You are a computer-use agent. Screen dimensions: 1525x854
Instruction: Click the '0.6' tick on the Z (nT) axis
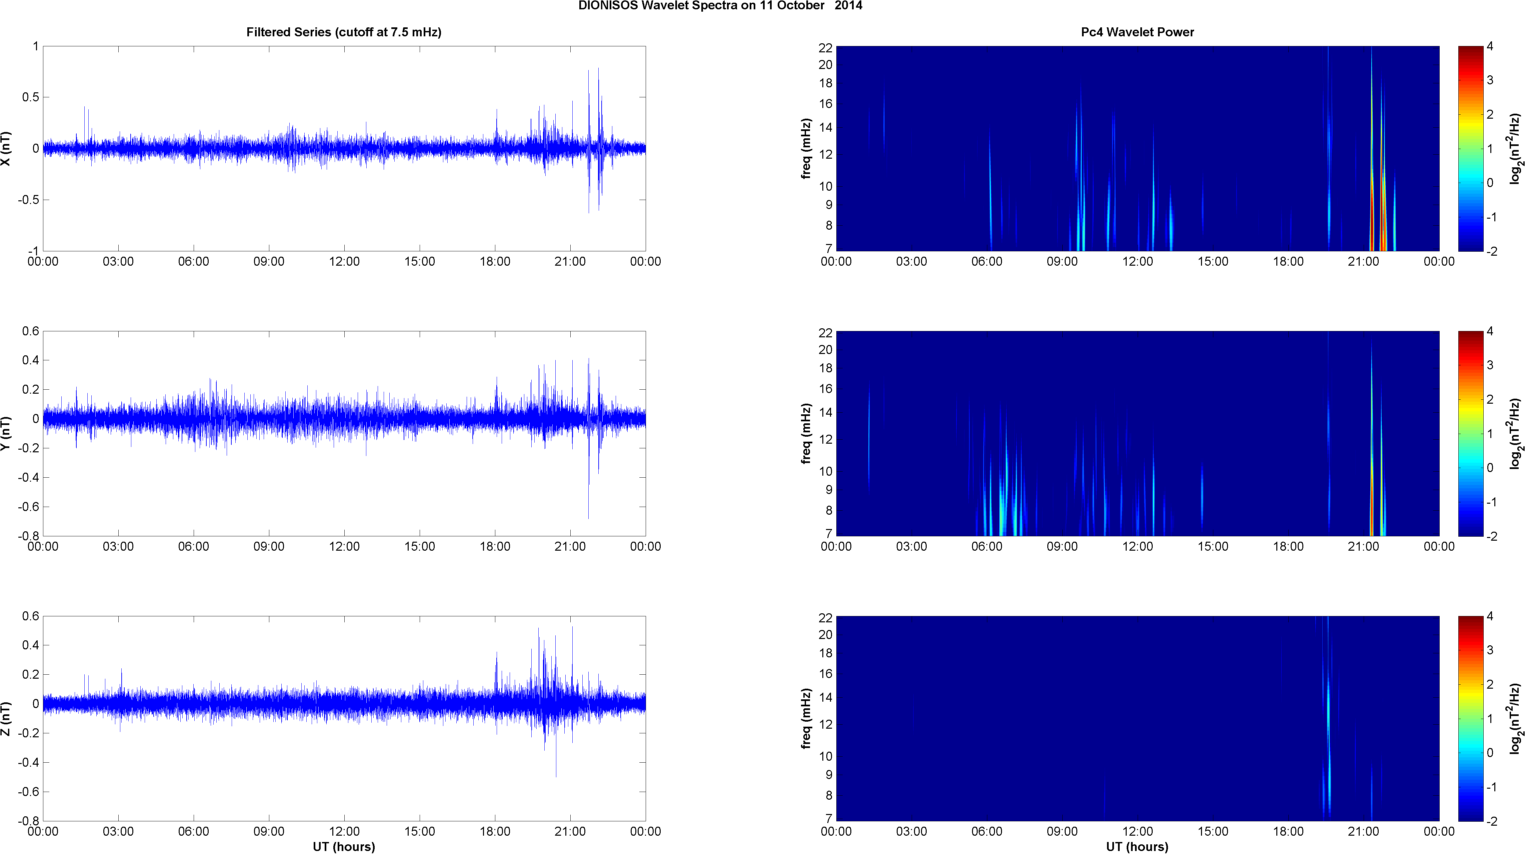(30, 616)
